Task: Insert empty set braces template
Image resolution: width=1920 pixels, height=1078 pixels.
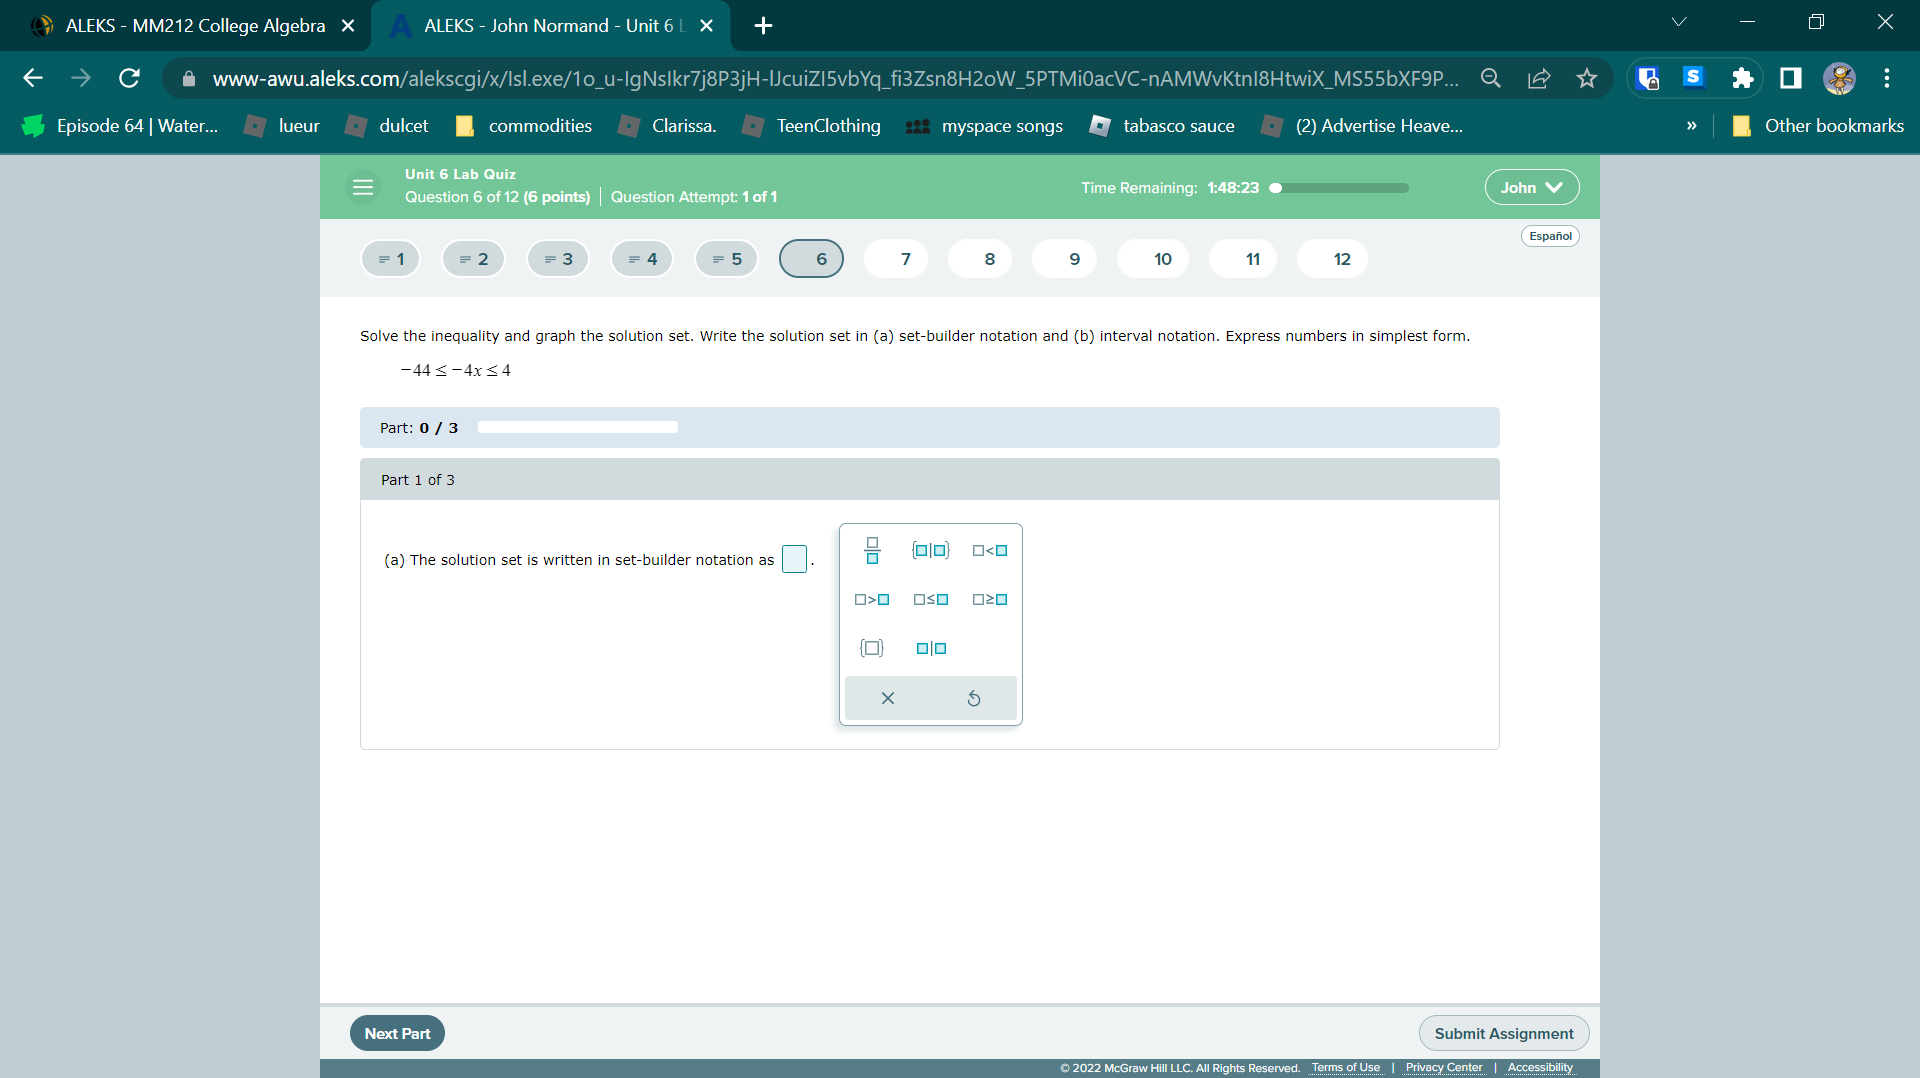Action: [872, 648]
